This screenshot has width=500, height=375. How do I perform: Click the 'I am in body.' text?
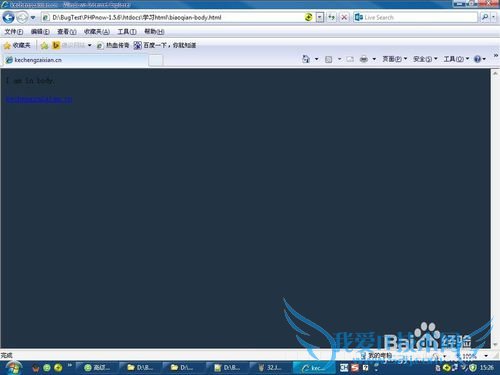pos(30,81)
